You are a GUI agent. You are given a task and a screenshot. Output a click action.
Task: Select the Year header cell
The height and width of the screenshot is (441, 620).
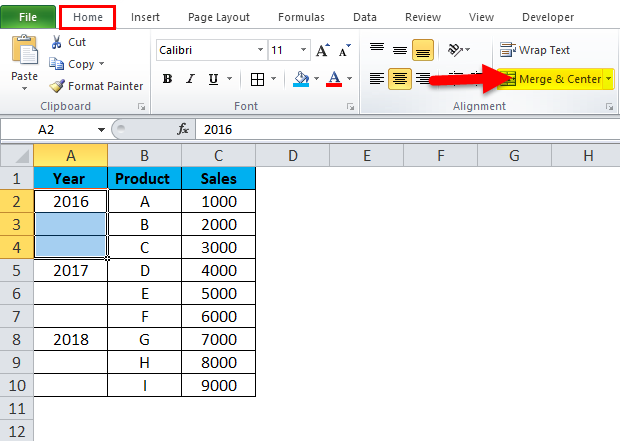[x=71, y=178]
